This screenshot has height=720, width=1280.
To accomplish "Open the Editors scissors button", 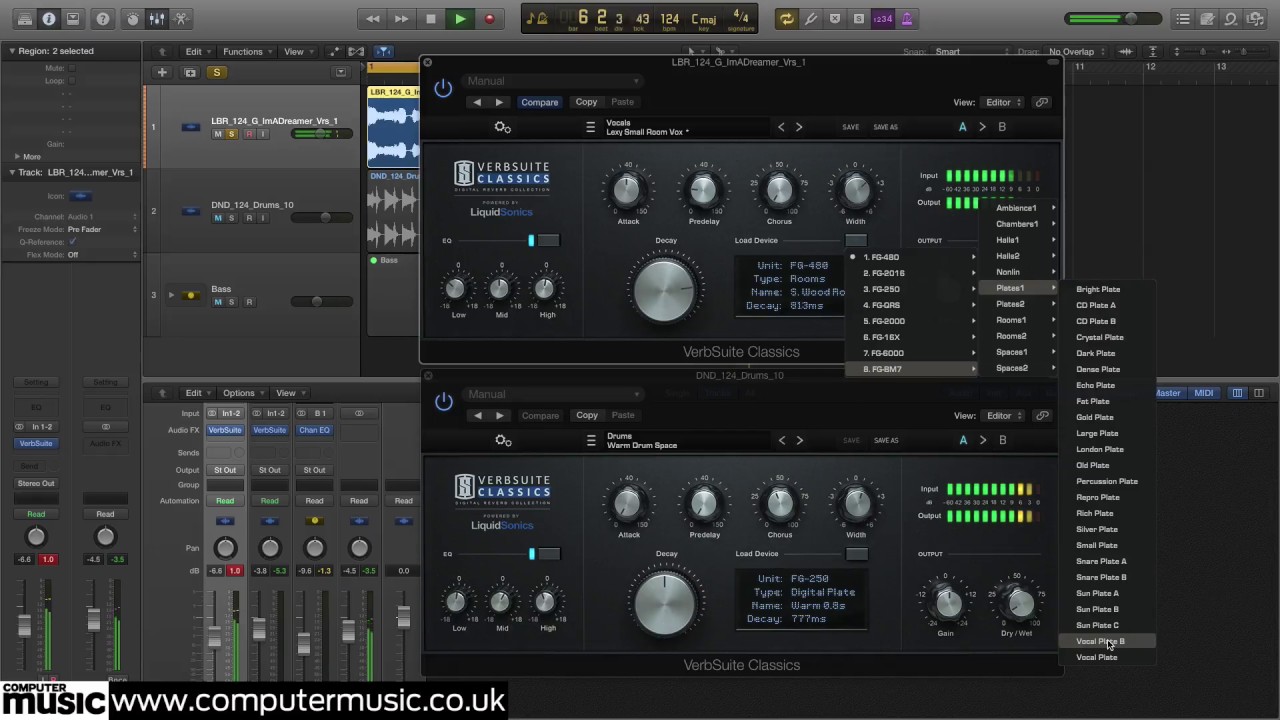I will click(x=181, y=19).
